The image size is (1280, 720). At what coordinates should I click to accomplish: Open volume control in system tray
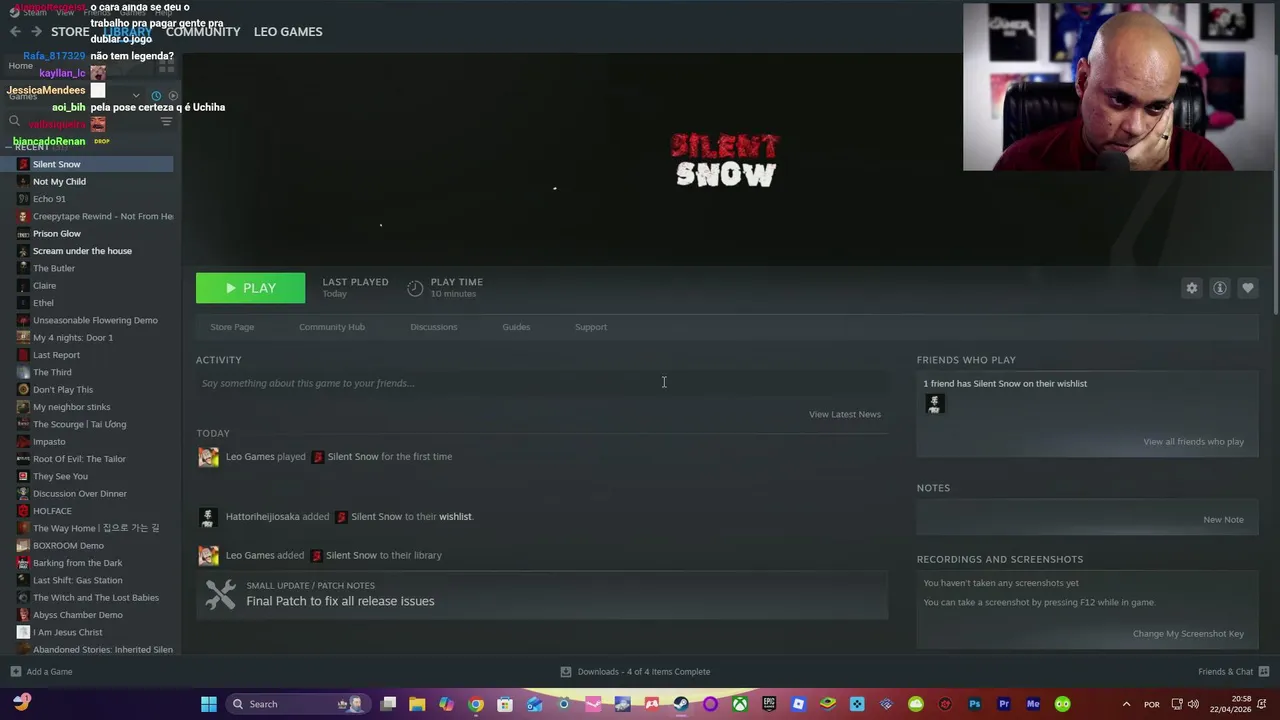(1193, 704)
